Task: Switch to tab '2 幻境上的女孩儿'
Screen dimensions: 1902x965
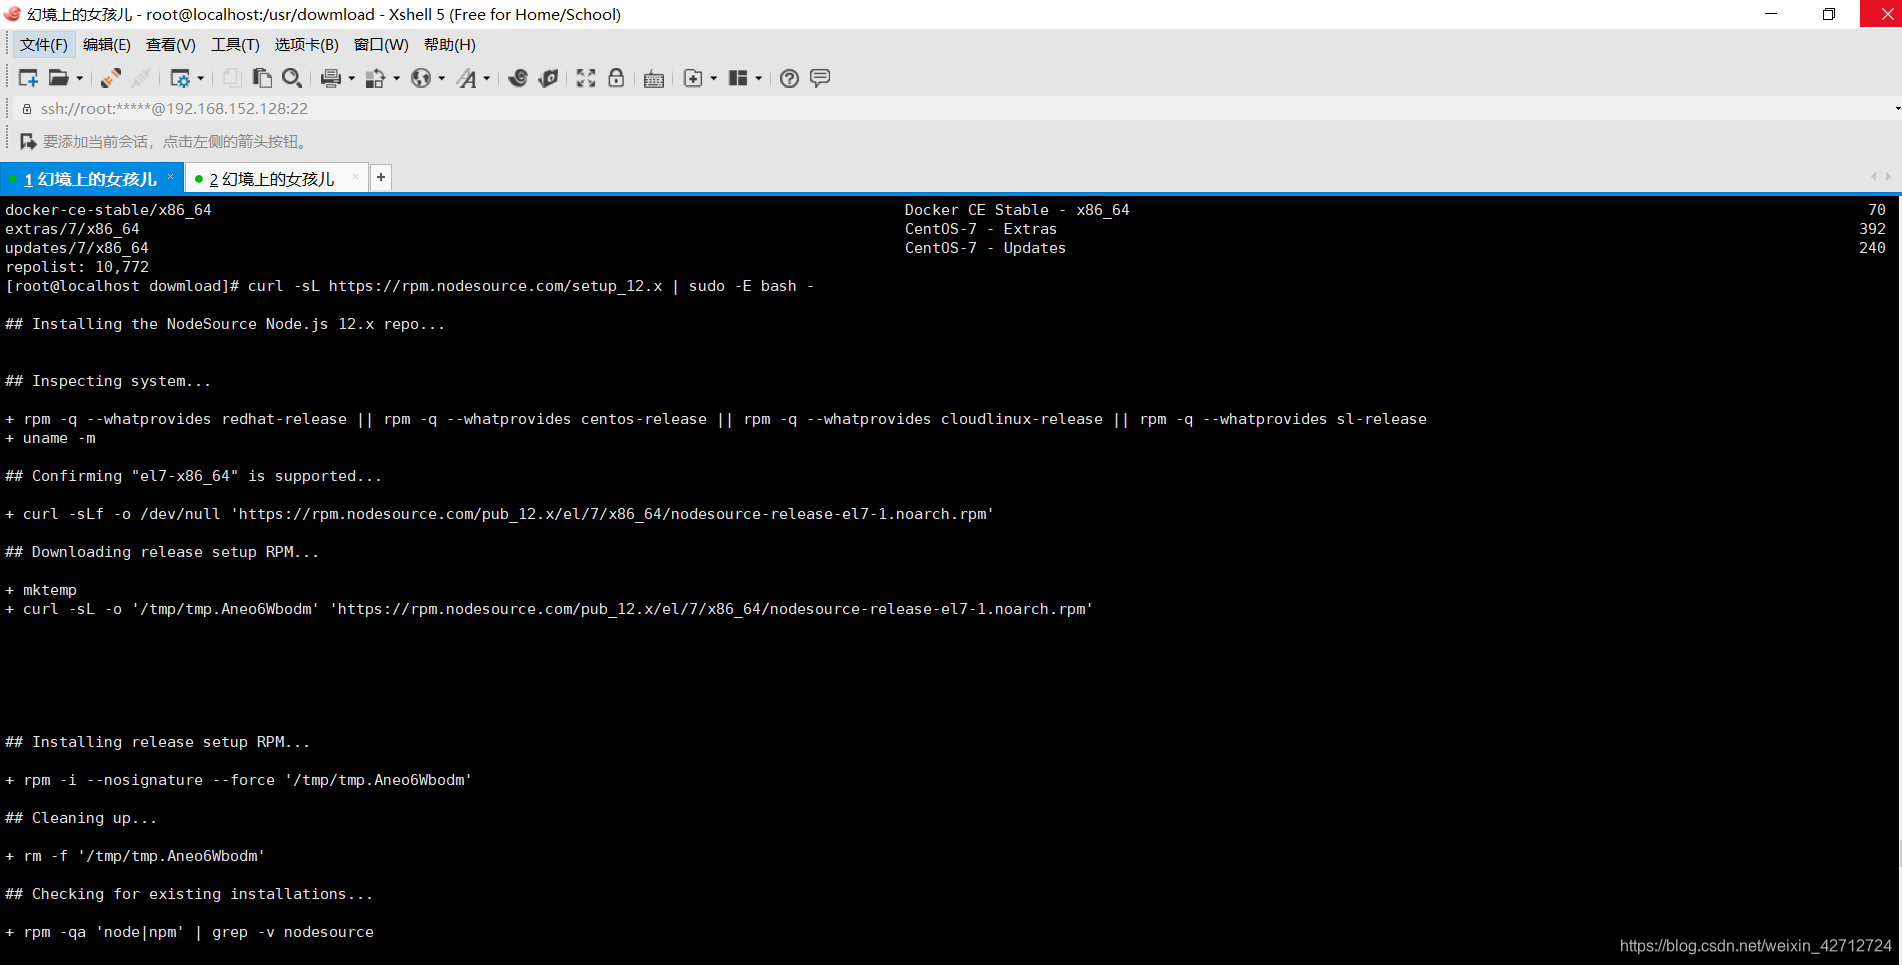Action: (272, 179)
